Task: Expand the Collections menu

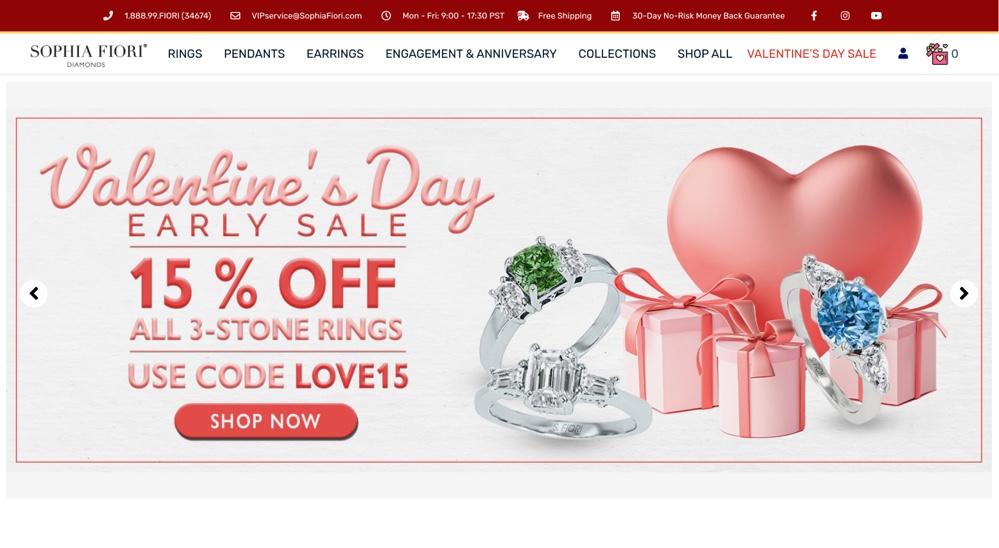Action: click(617, 54)
